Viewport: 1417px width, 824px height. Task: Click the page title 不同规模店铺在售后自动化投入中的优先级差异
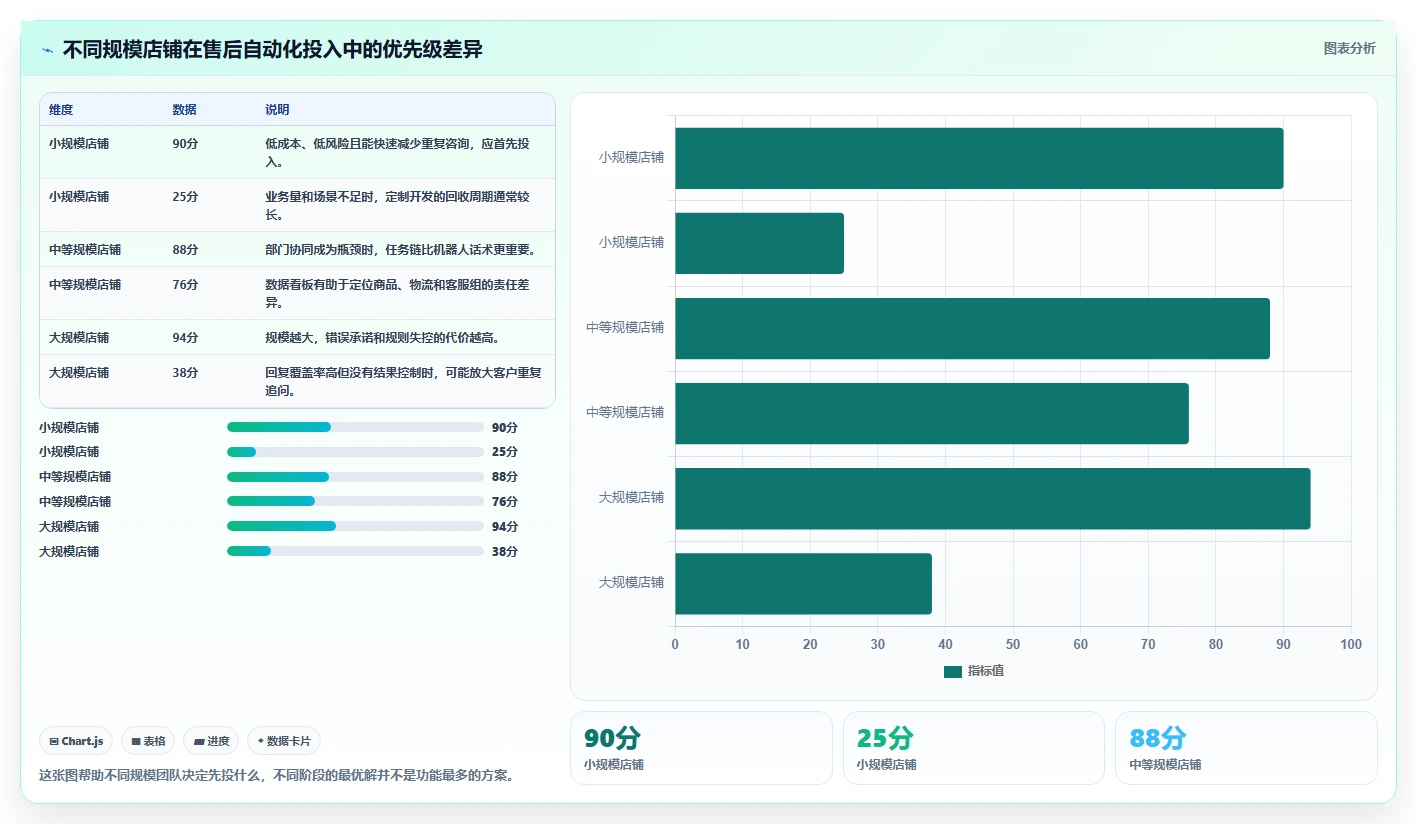(273, 49)
